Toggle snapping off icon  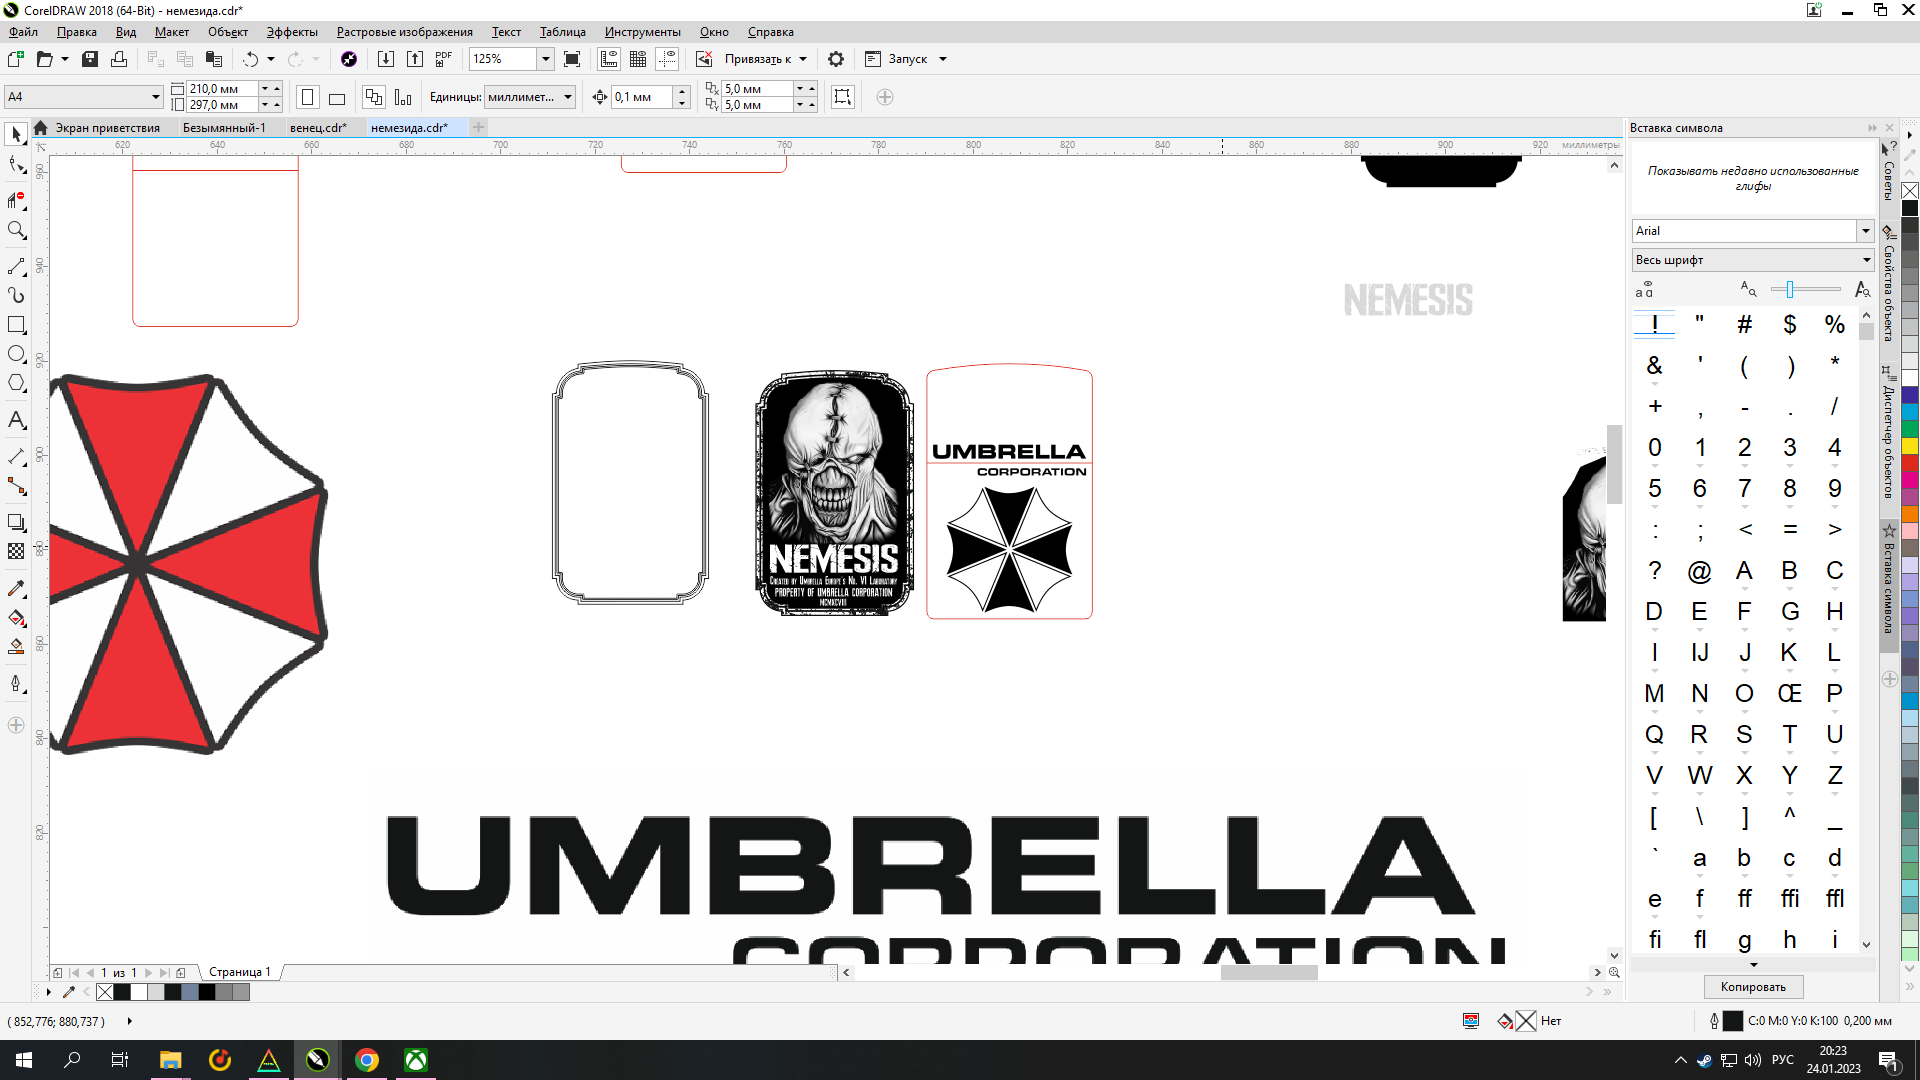(x=704, y=59)
